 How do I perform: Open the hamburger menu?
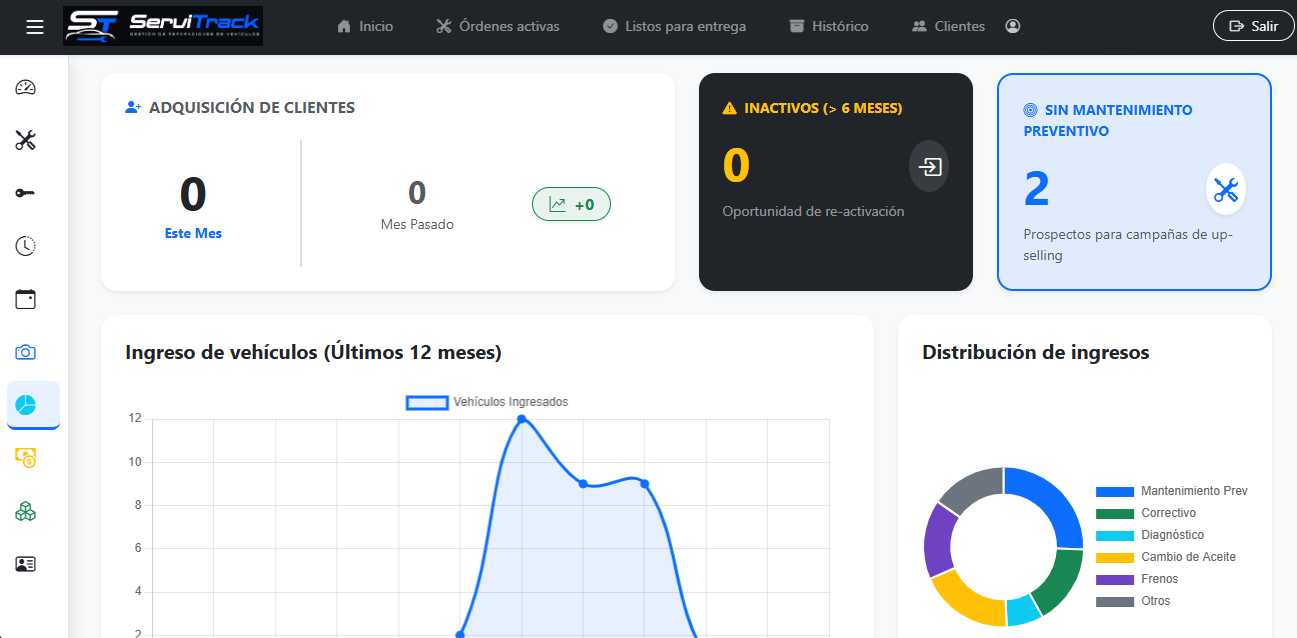[35, 27]
